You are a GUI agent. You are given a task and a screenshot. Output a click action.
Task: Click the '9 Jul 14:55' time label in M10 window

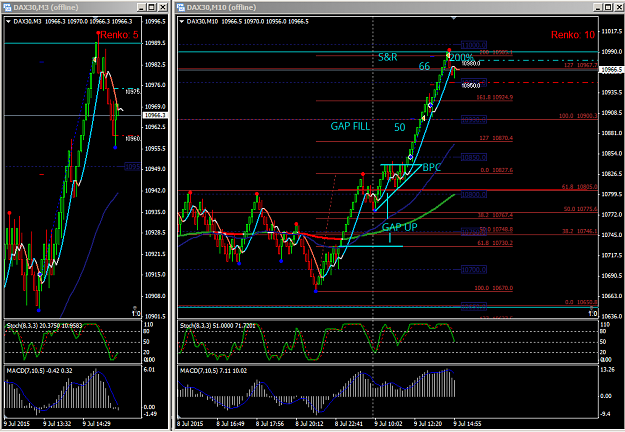click(x=467, y=424)
